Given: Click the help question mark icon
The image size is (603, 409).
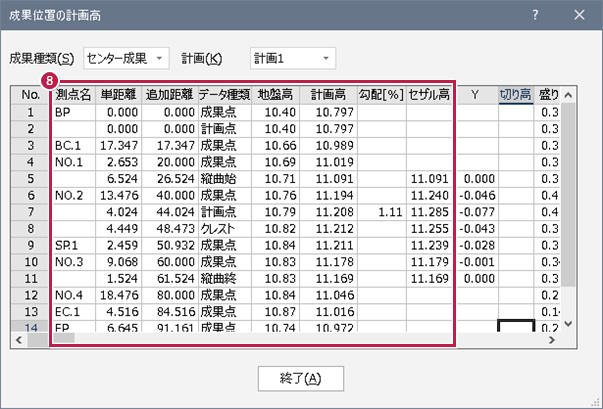Looking at the screenshot, I should tap(535, 14).
